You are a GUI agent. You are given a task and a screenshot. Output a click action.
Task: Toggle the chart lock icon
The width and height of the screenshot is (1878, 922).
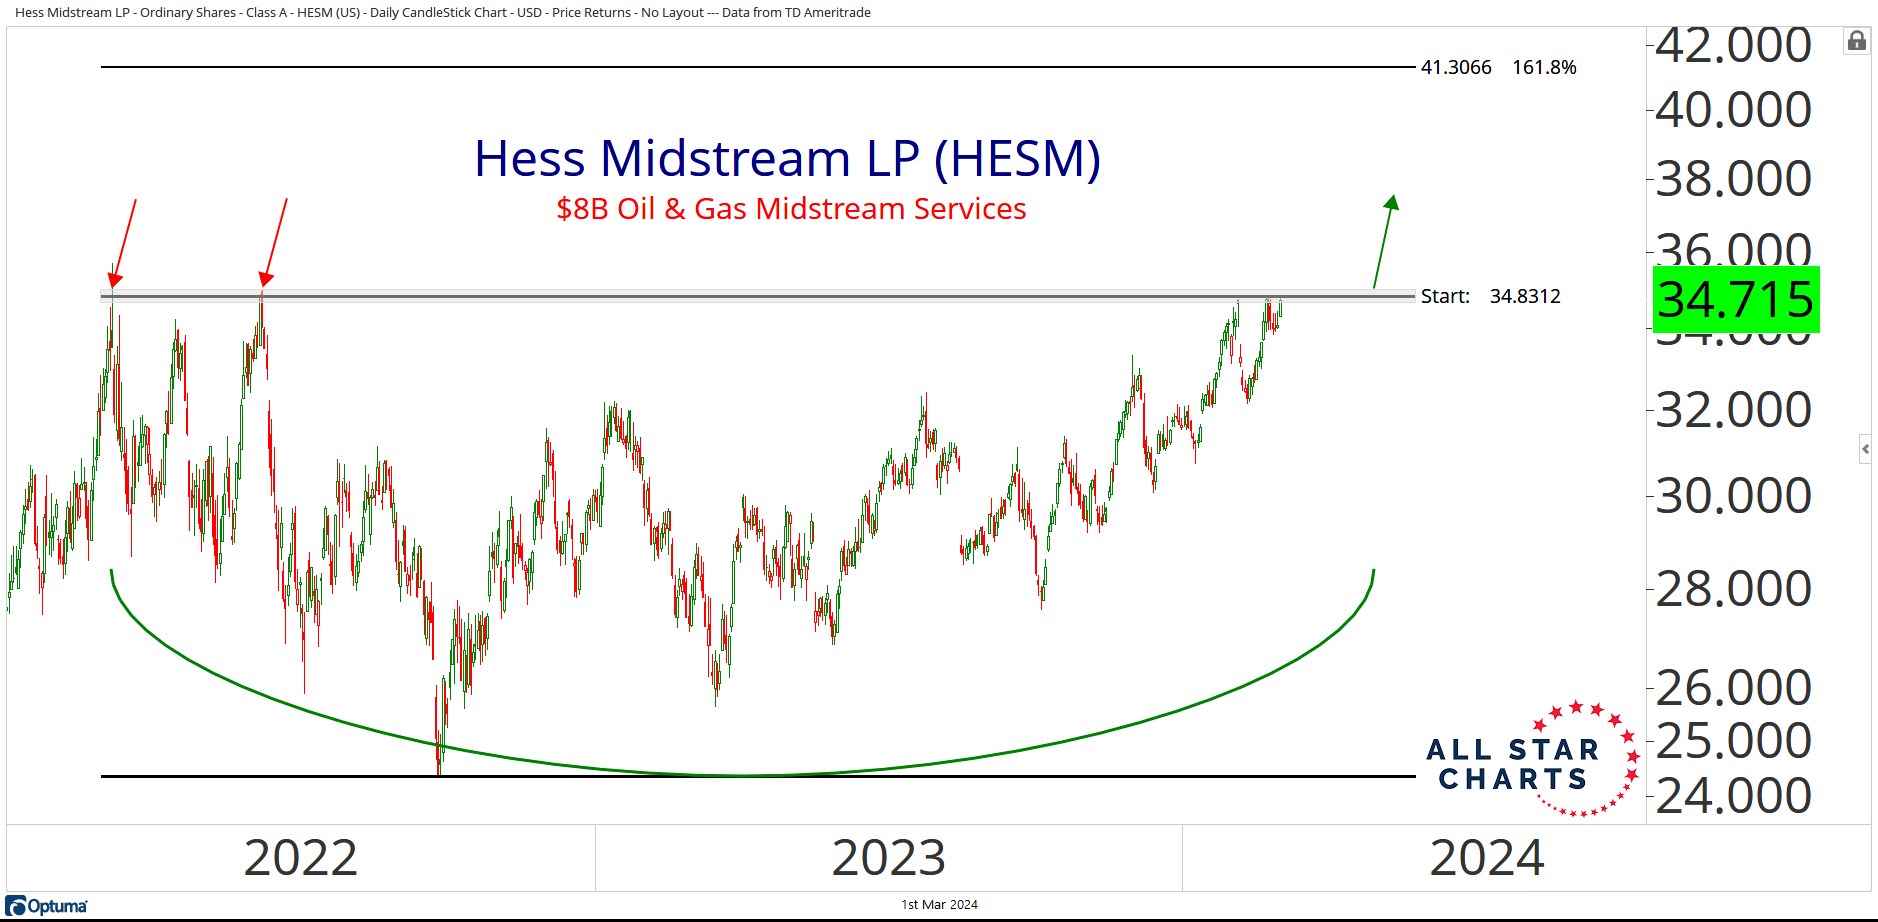click(1856, 41)
